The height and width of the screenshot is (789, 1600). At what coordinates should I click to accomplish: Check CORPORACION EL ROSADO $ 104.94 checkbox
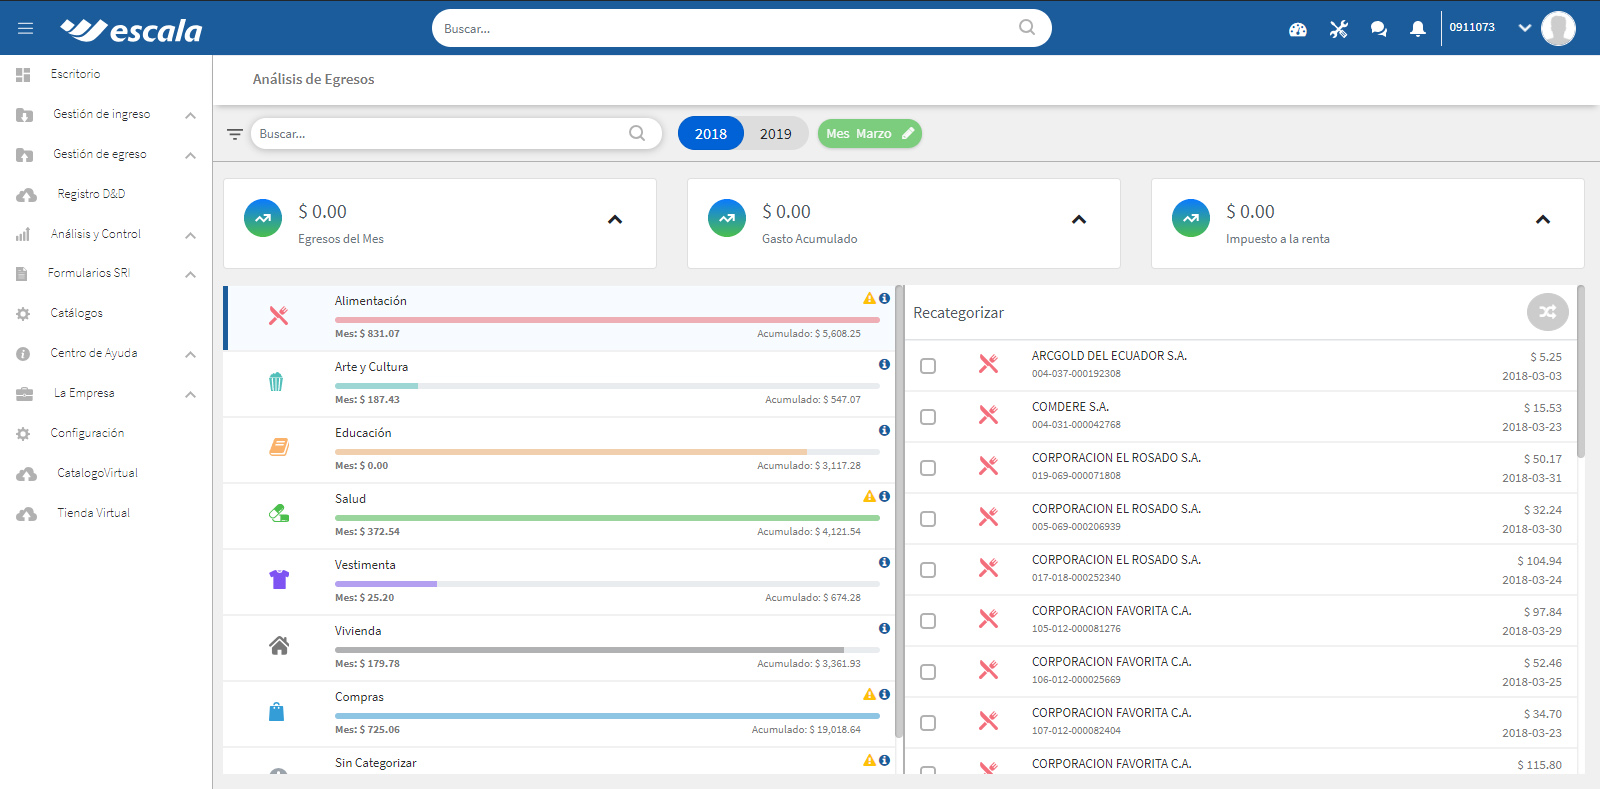tap(928, 570)
